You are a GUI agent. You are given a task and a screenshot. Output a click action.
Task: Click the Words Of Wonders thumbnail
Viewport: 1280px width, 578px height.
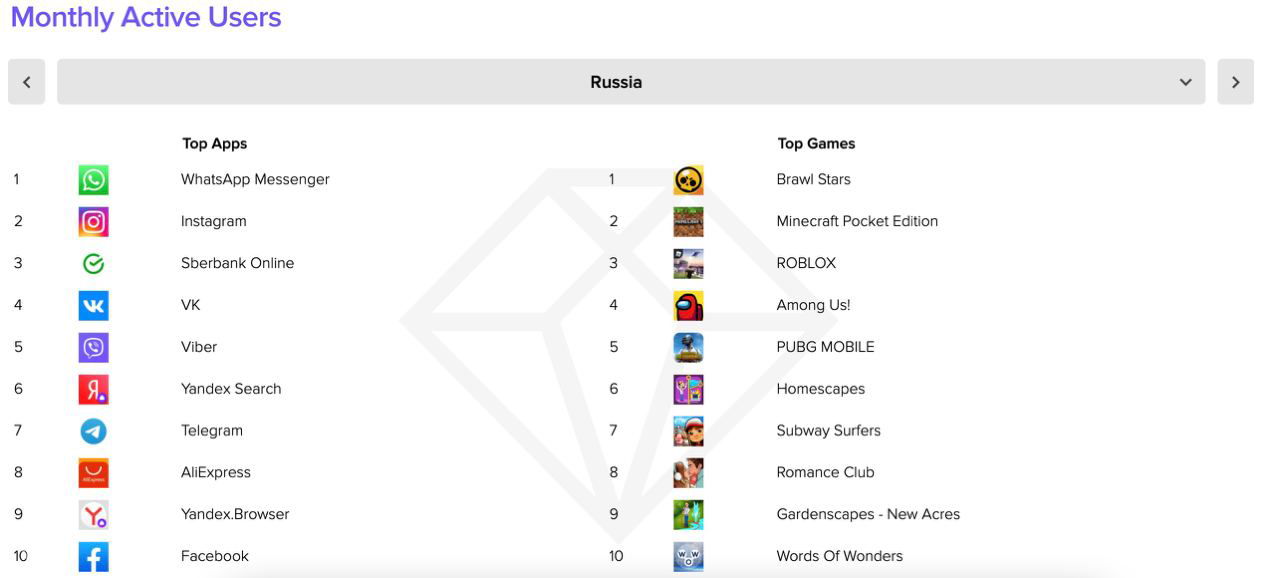click(688, 557)
